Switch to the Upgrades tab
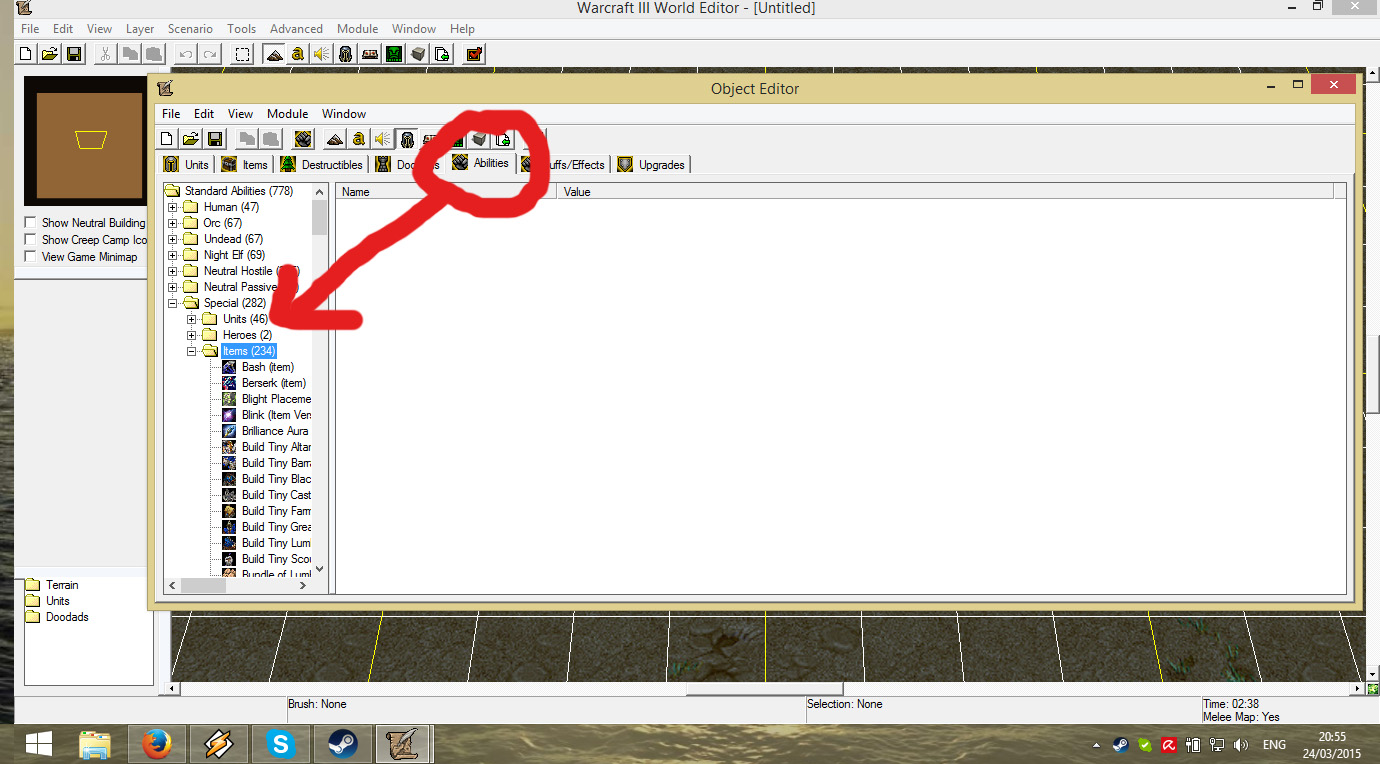This screenshot has height=764, width=1380. pyautogui.click(x=652, y=165)
